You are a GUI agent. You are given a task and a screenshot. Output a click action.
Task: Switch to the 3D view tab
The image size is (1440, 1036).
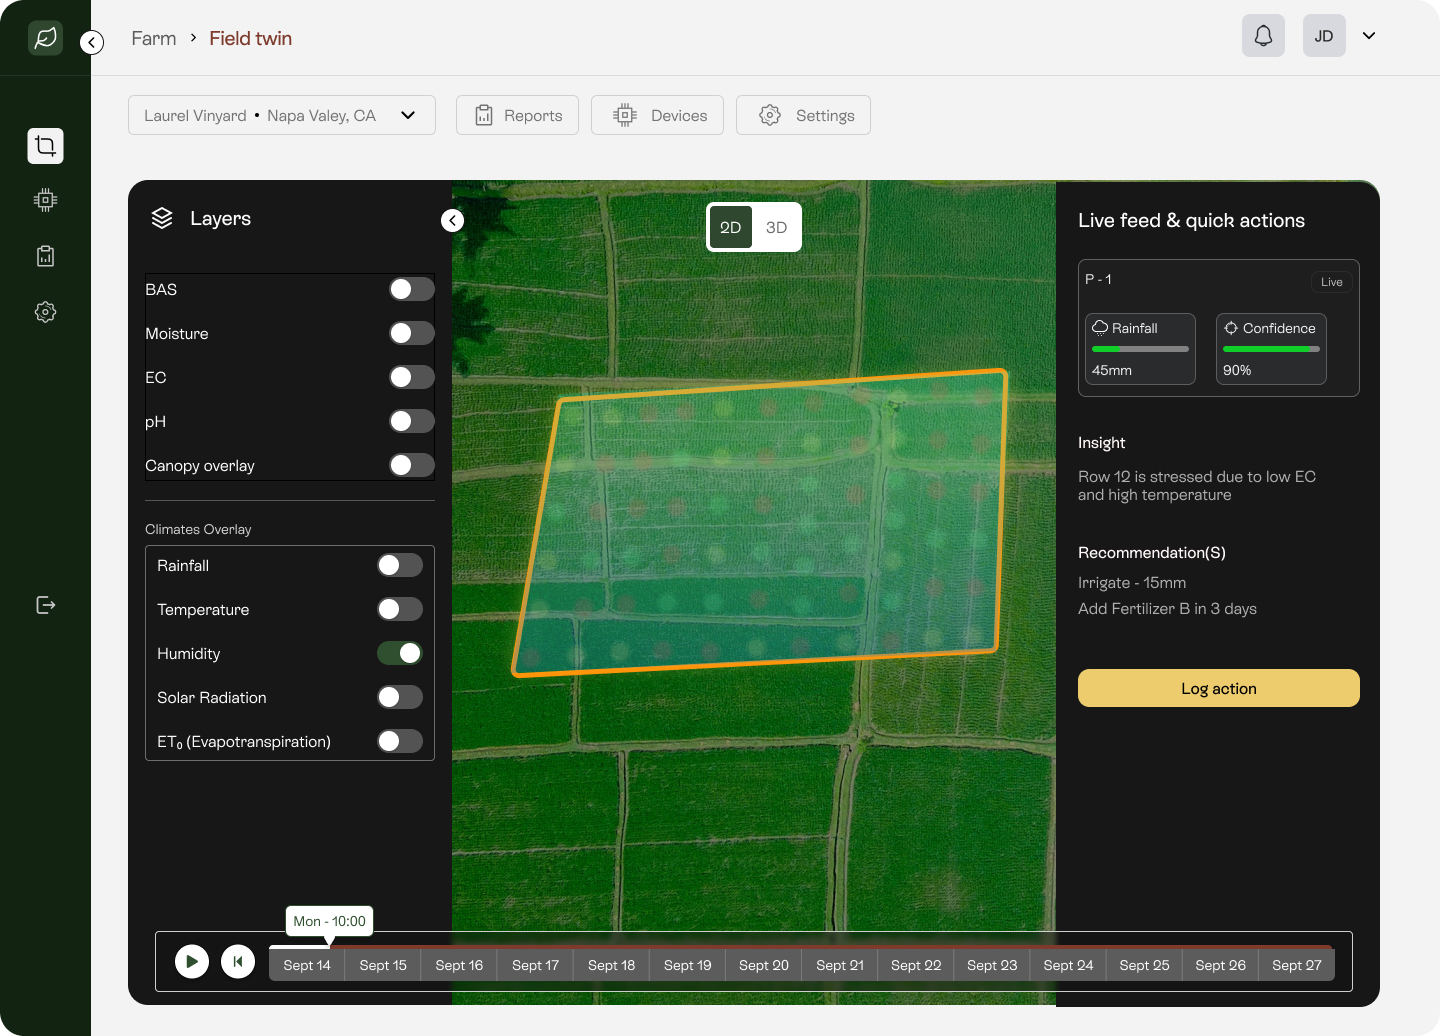(776, 228)
